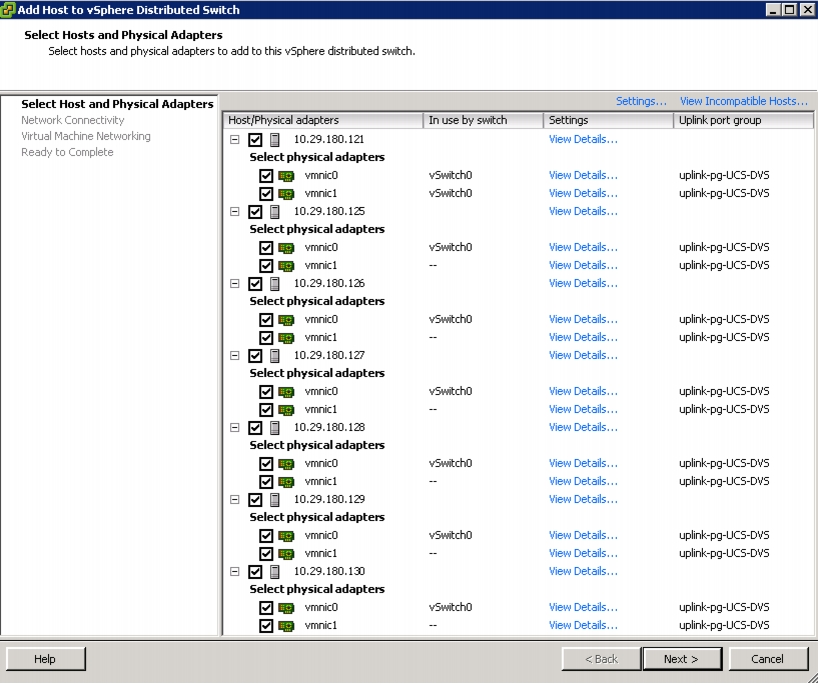Image resolution: width=818 pixels, height=694 pixels.
Task: Click vmnic1 adapter icon under host 10.29.180.128
Action: pyautogui.click(x=286, y=482)
